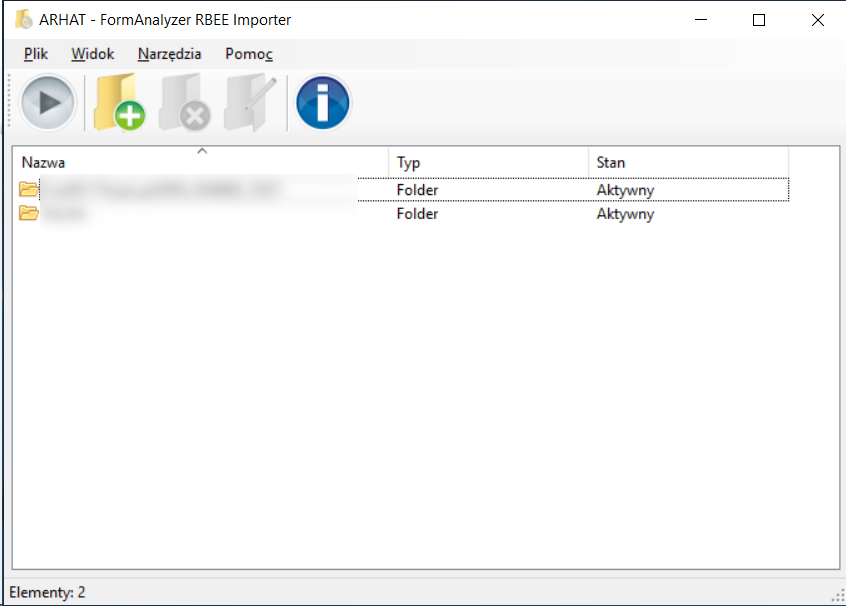Select the Folder type cell in the second row

pos(417,214)
